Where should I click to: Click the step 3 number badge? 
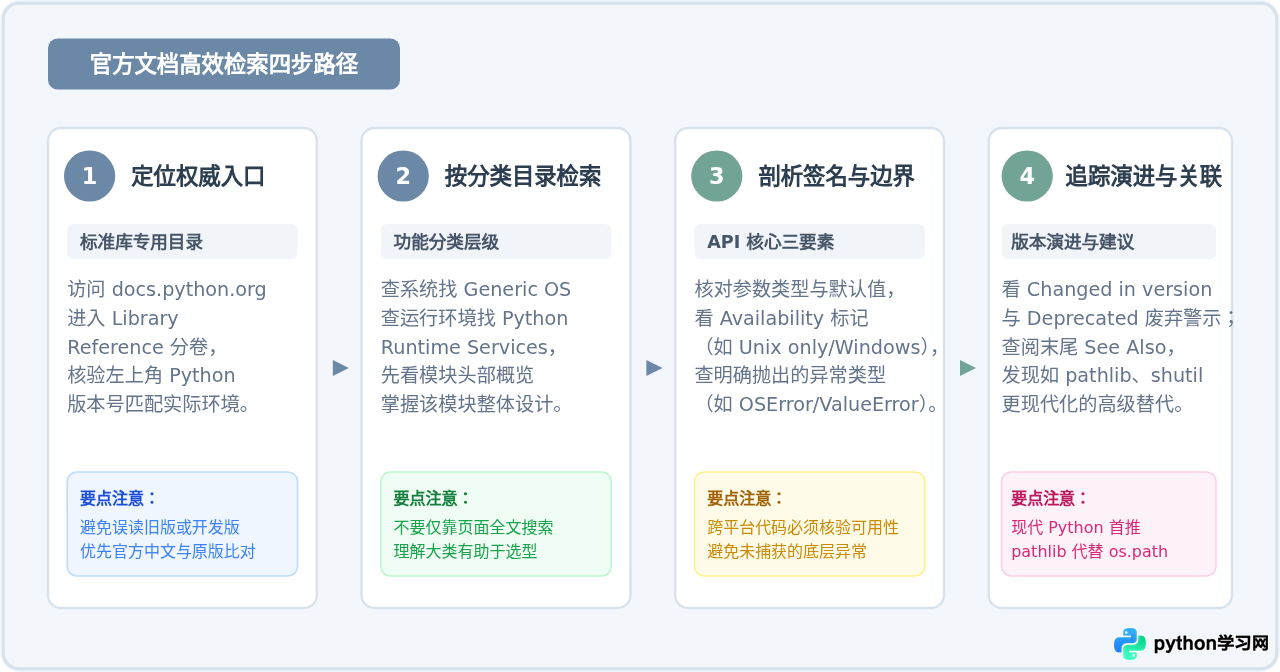[x=717, y=176]
